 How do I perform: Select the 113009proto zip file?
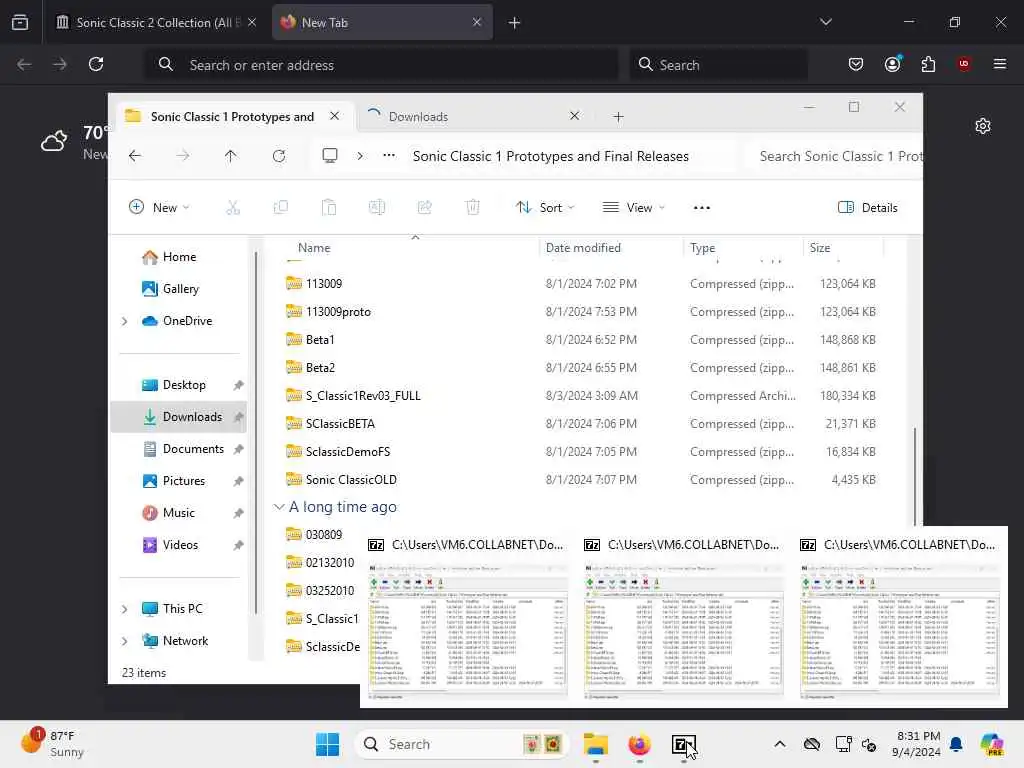tap(581, 312)
